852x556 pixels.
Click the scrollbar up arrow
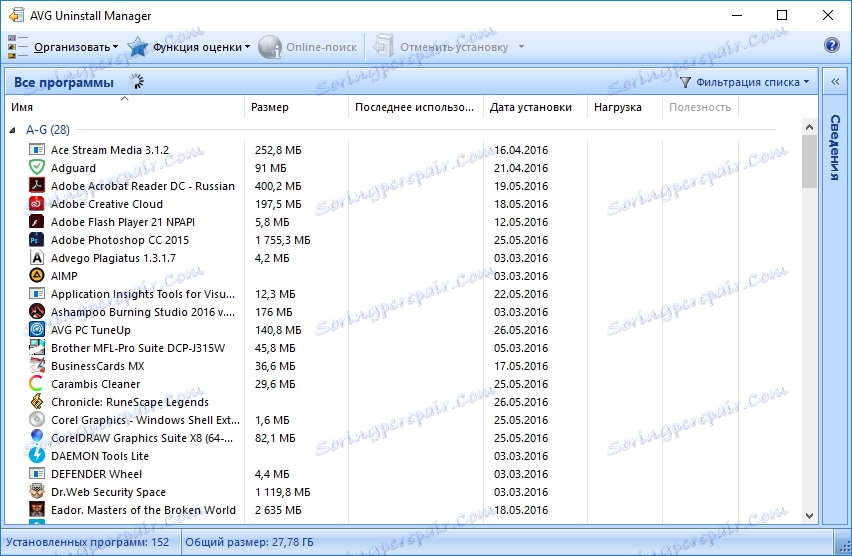(809, 127)
